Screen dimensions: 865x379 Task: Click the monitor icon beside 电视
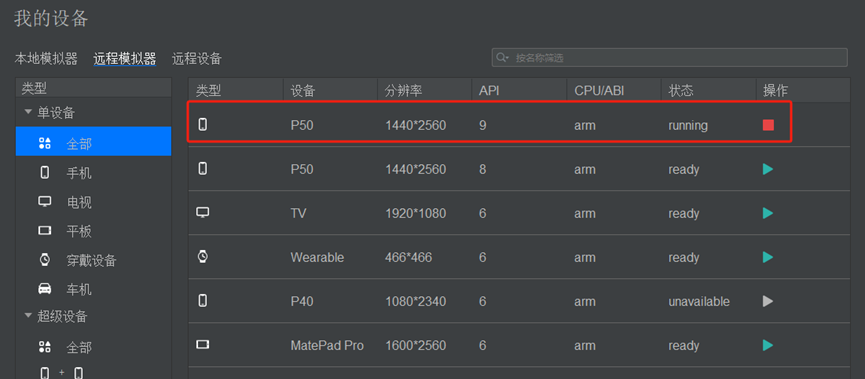45,201
